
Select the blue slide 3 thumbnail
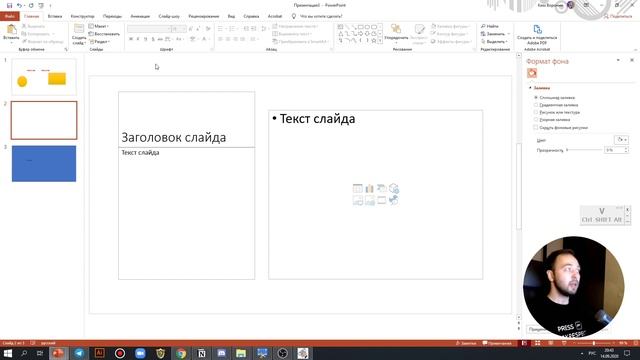pos(44,163)
